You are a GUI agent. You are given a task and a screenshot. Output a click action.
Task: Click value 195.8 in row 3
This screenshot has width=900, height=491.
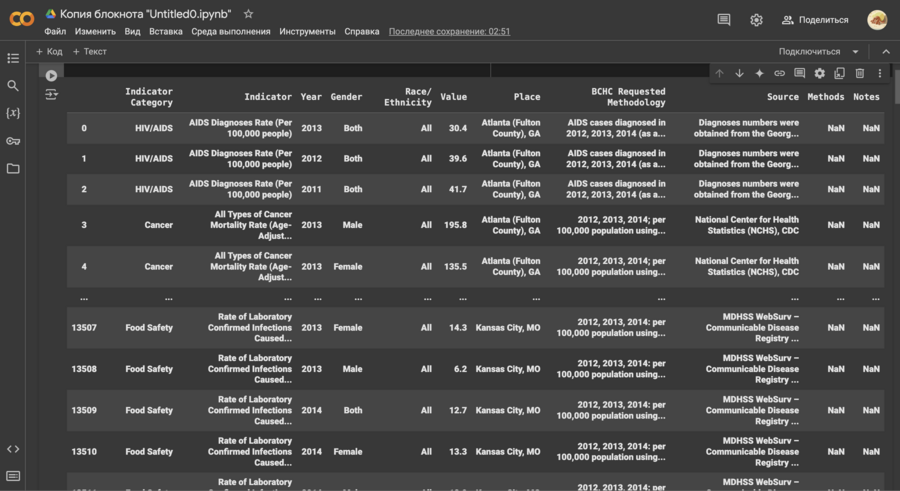click(x=455, y=225)
